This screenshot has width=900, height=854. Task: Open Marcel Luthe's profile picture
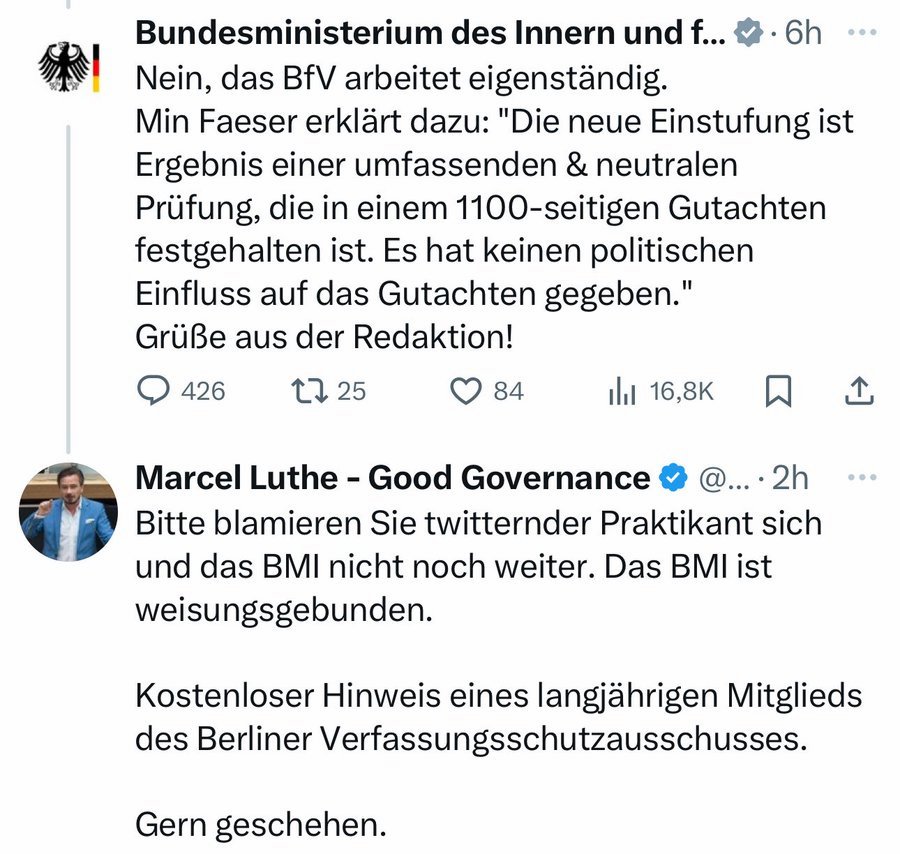68,511
